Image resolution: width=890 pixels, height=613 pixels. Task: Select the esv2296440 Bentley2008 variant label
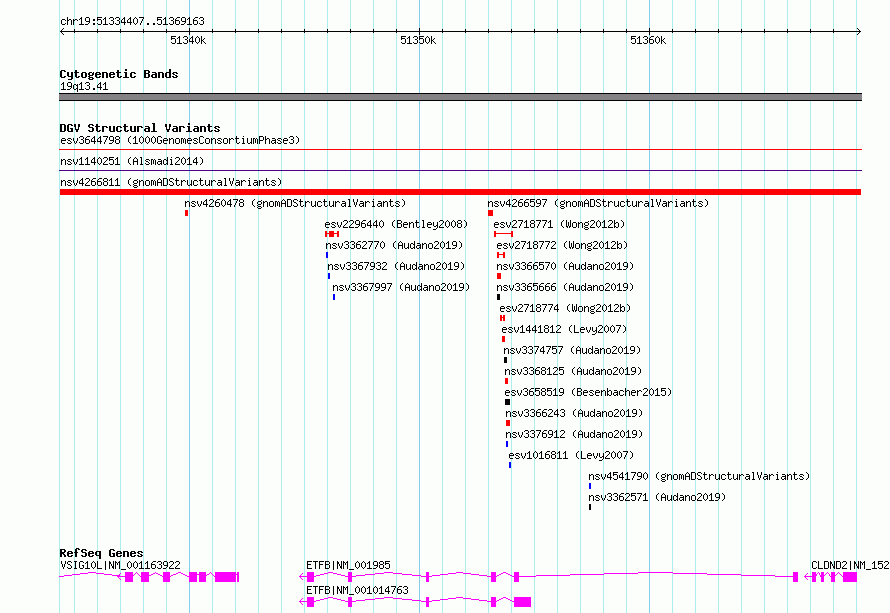tap(396, 224)
